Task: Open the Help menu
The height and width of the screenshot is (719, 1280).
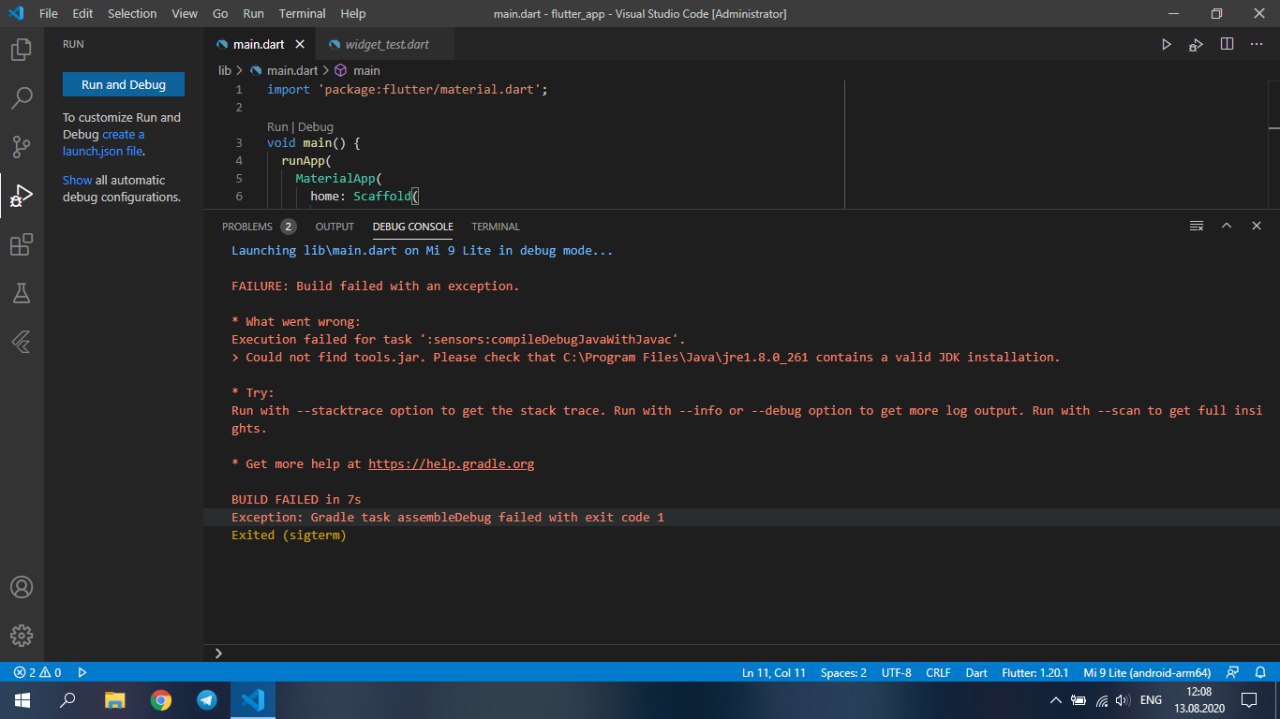Action: click(x=353, y=14)
